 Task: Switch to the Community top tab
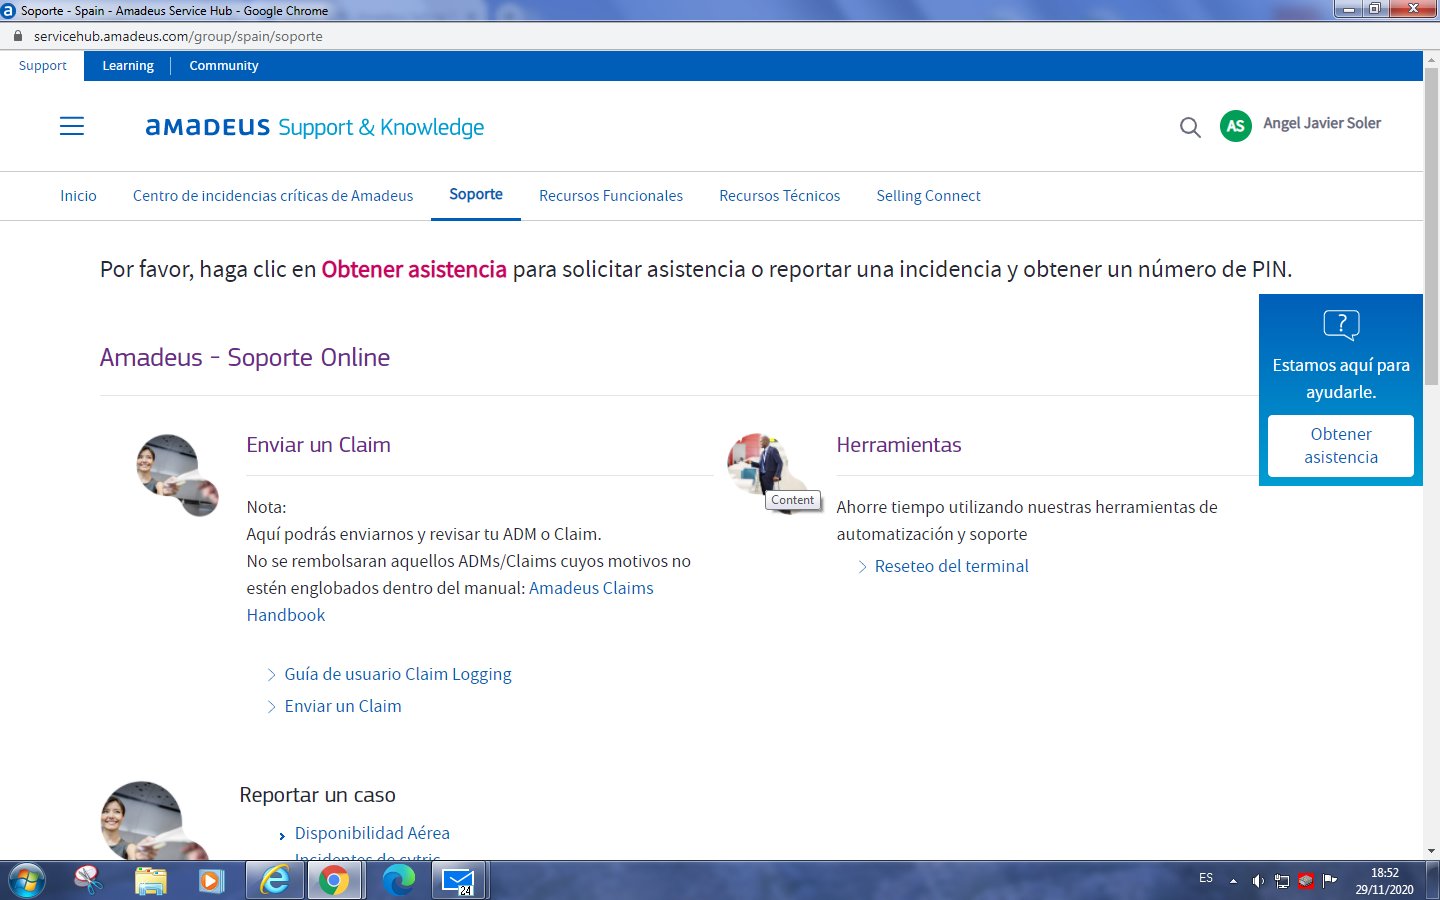224,66
